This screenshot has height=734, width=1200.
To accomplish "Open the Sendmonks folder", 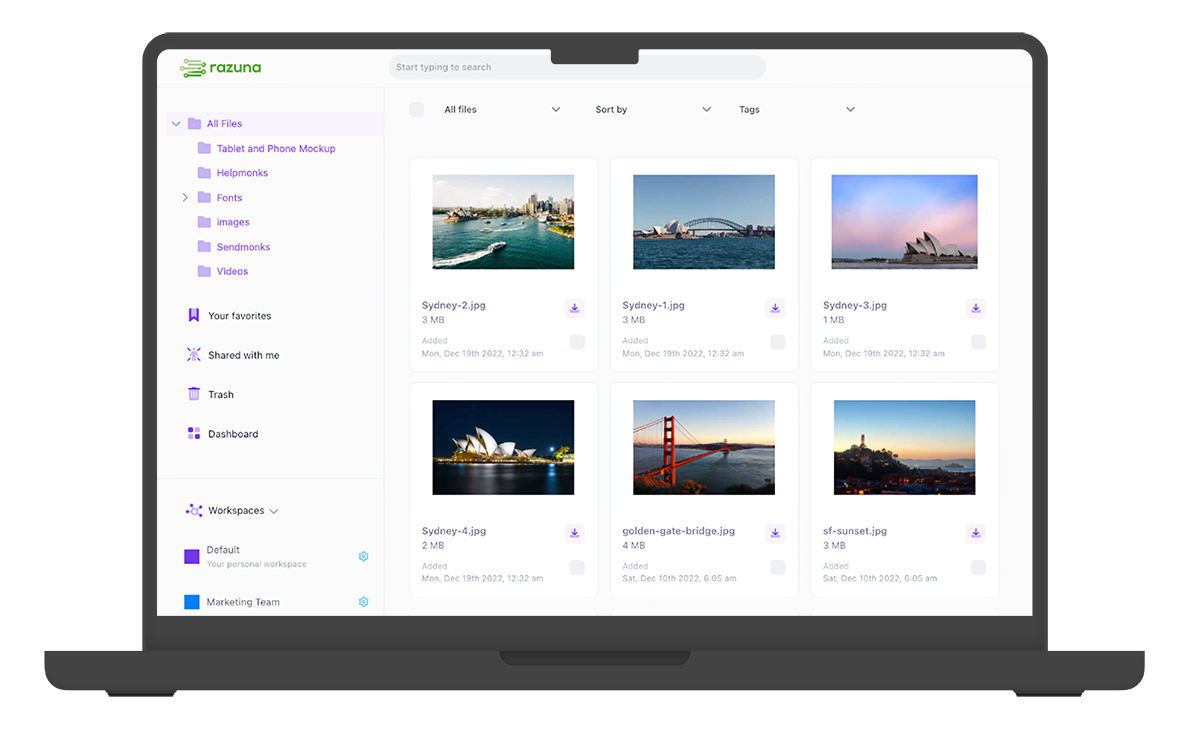I will point(243,246).
